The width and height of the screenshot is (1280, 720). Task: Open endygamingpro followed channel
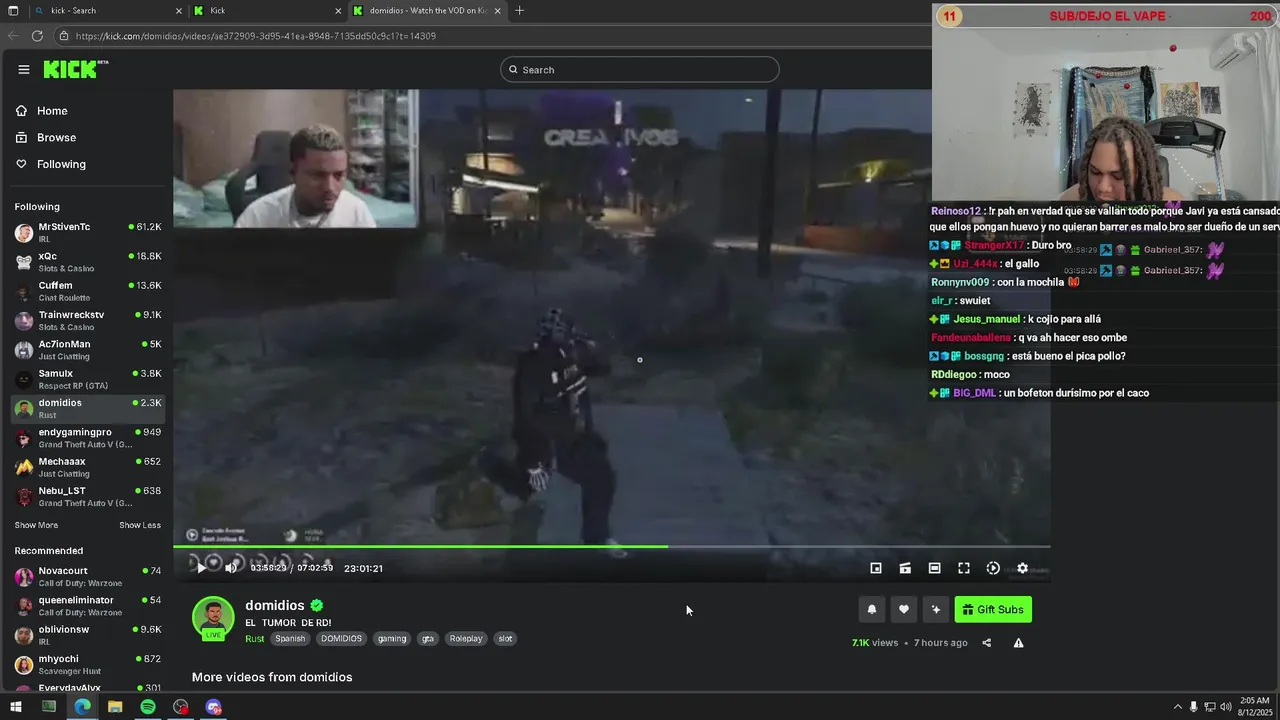[88, 438]
